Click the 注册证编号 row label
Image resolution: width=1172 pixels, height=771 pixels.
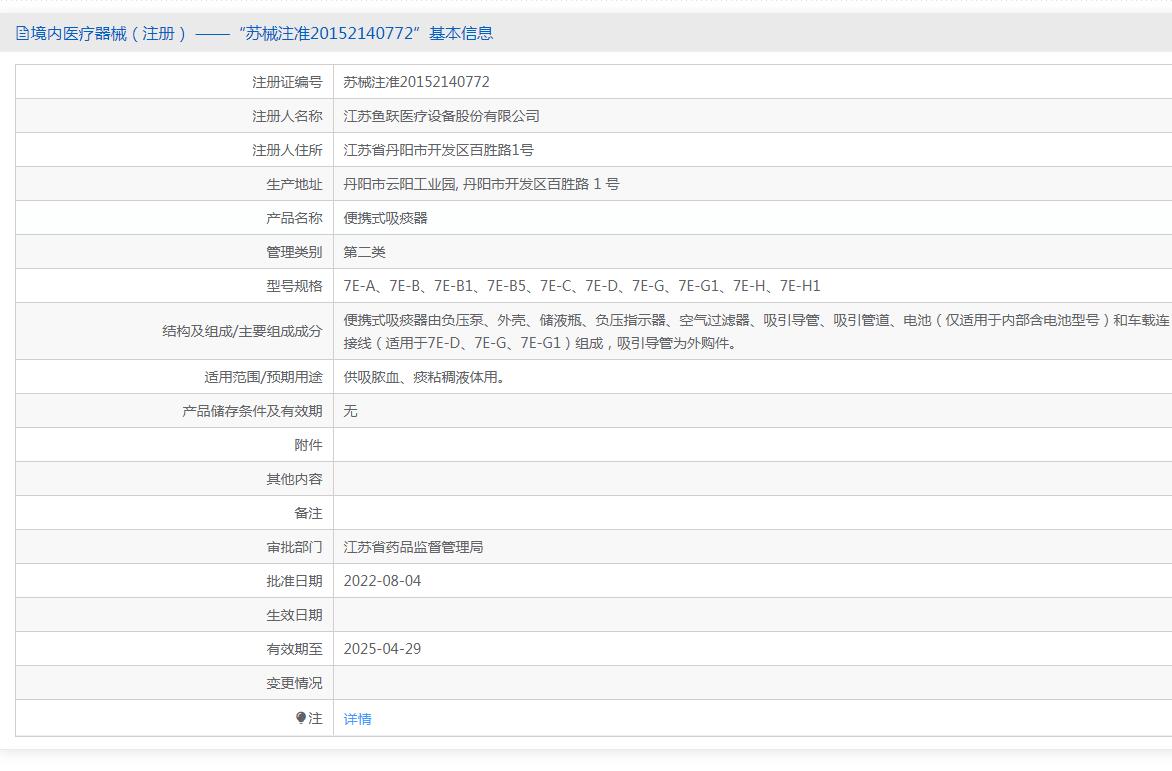pyautogui.click(x=287, y=82)
